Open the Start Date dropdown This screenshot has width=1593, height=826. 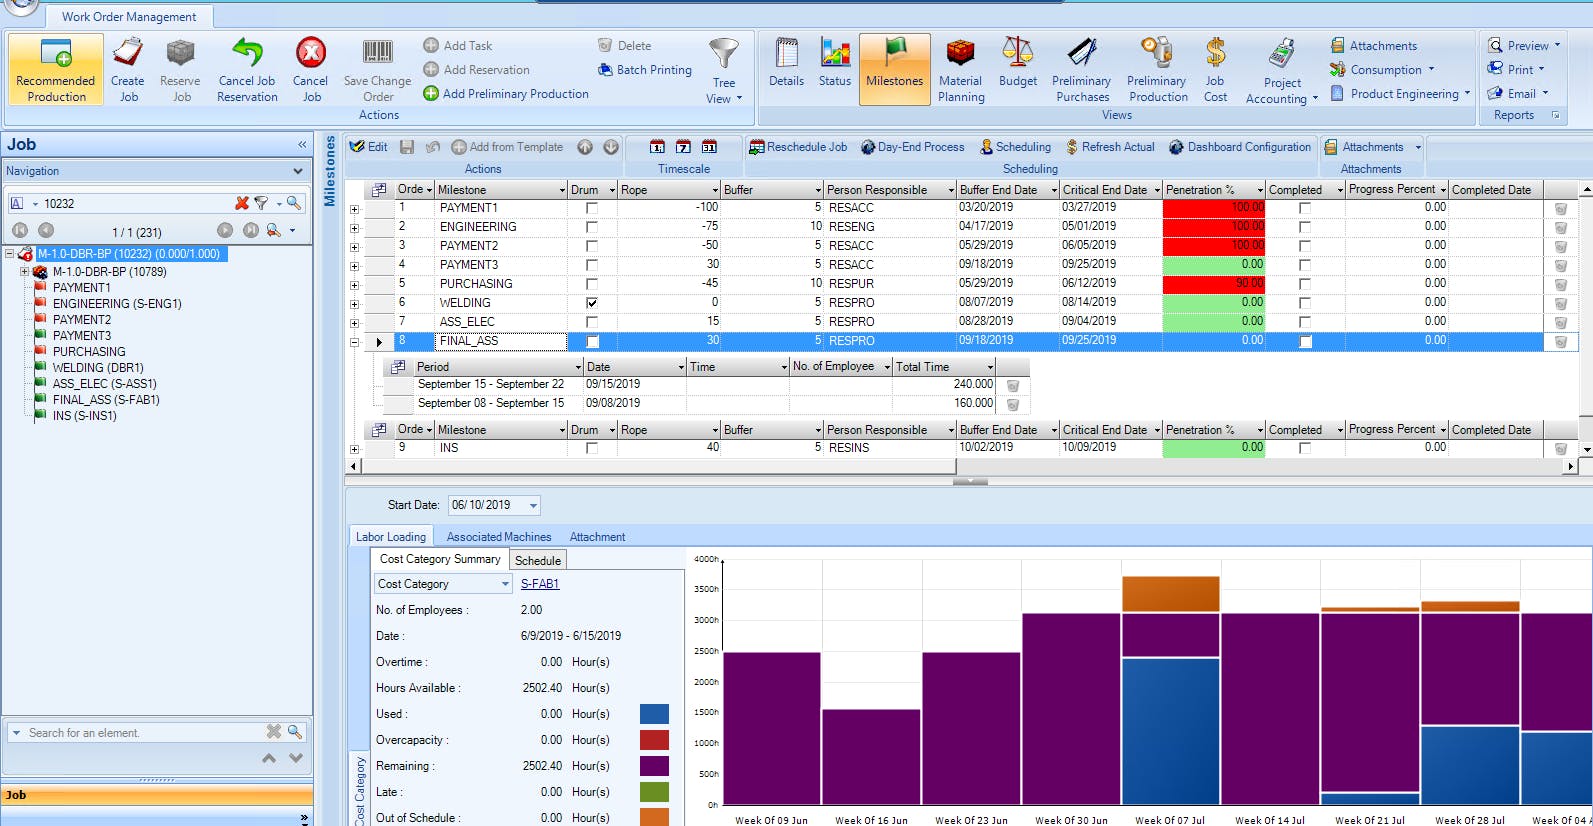(533, 506)
